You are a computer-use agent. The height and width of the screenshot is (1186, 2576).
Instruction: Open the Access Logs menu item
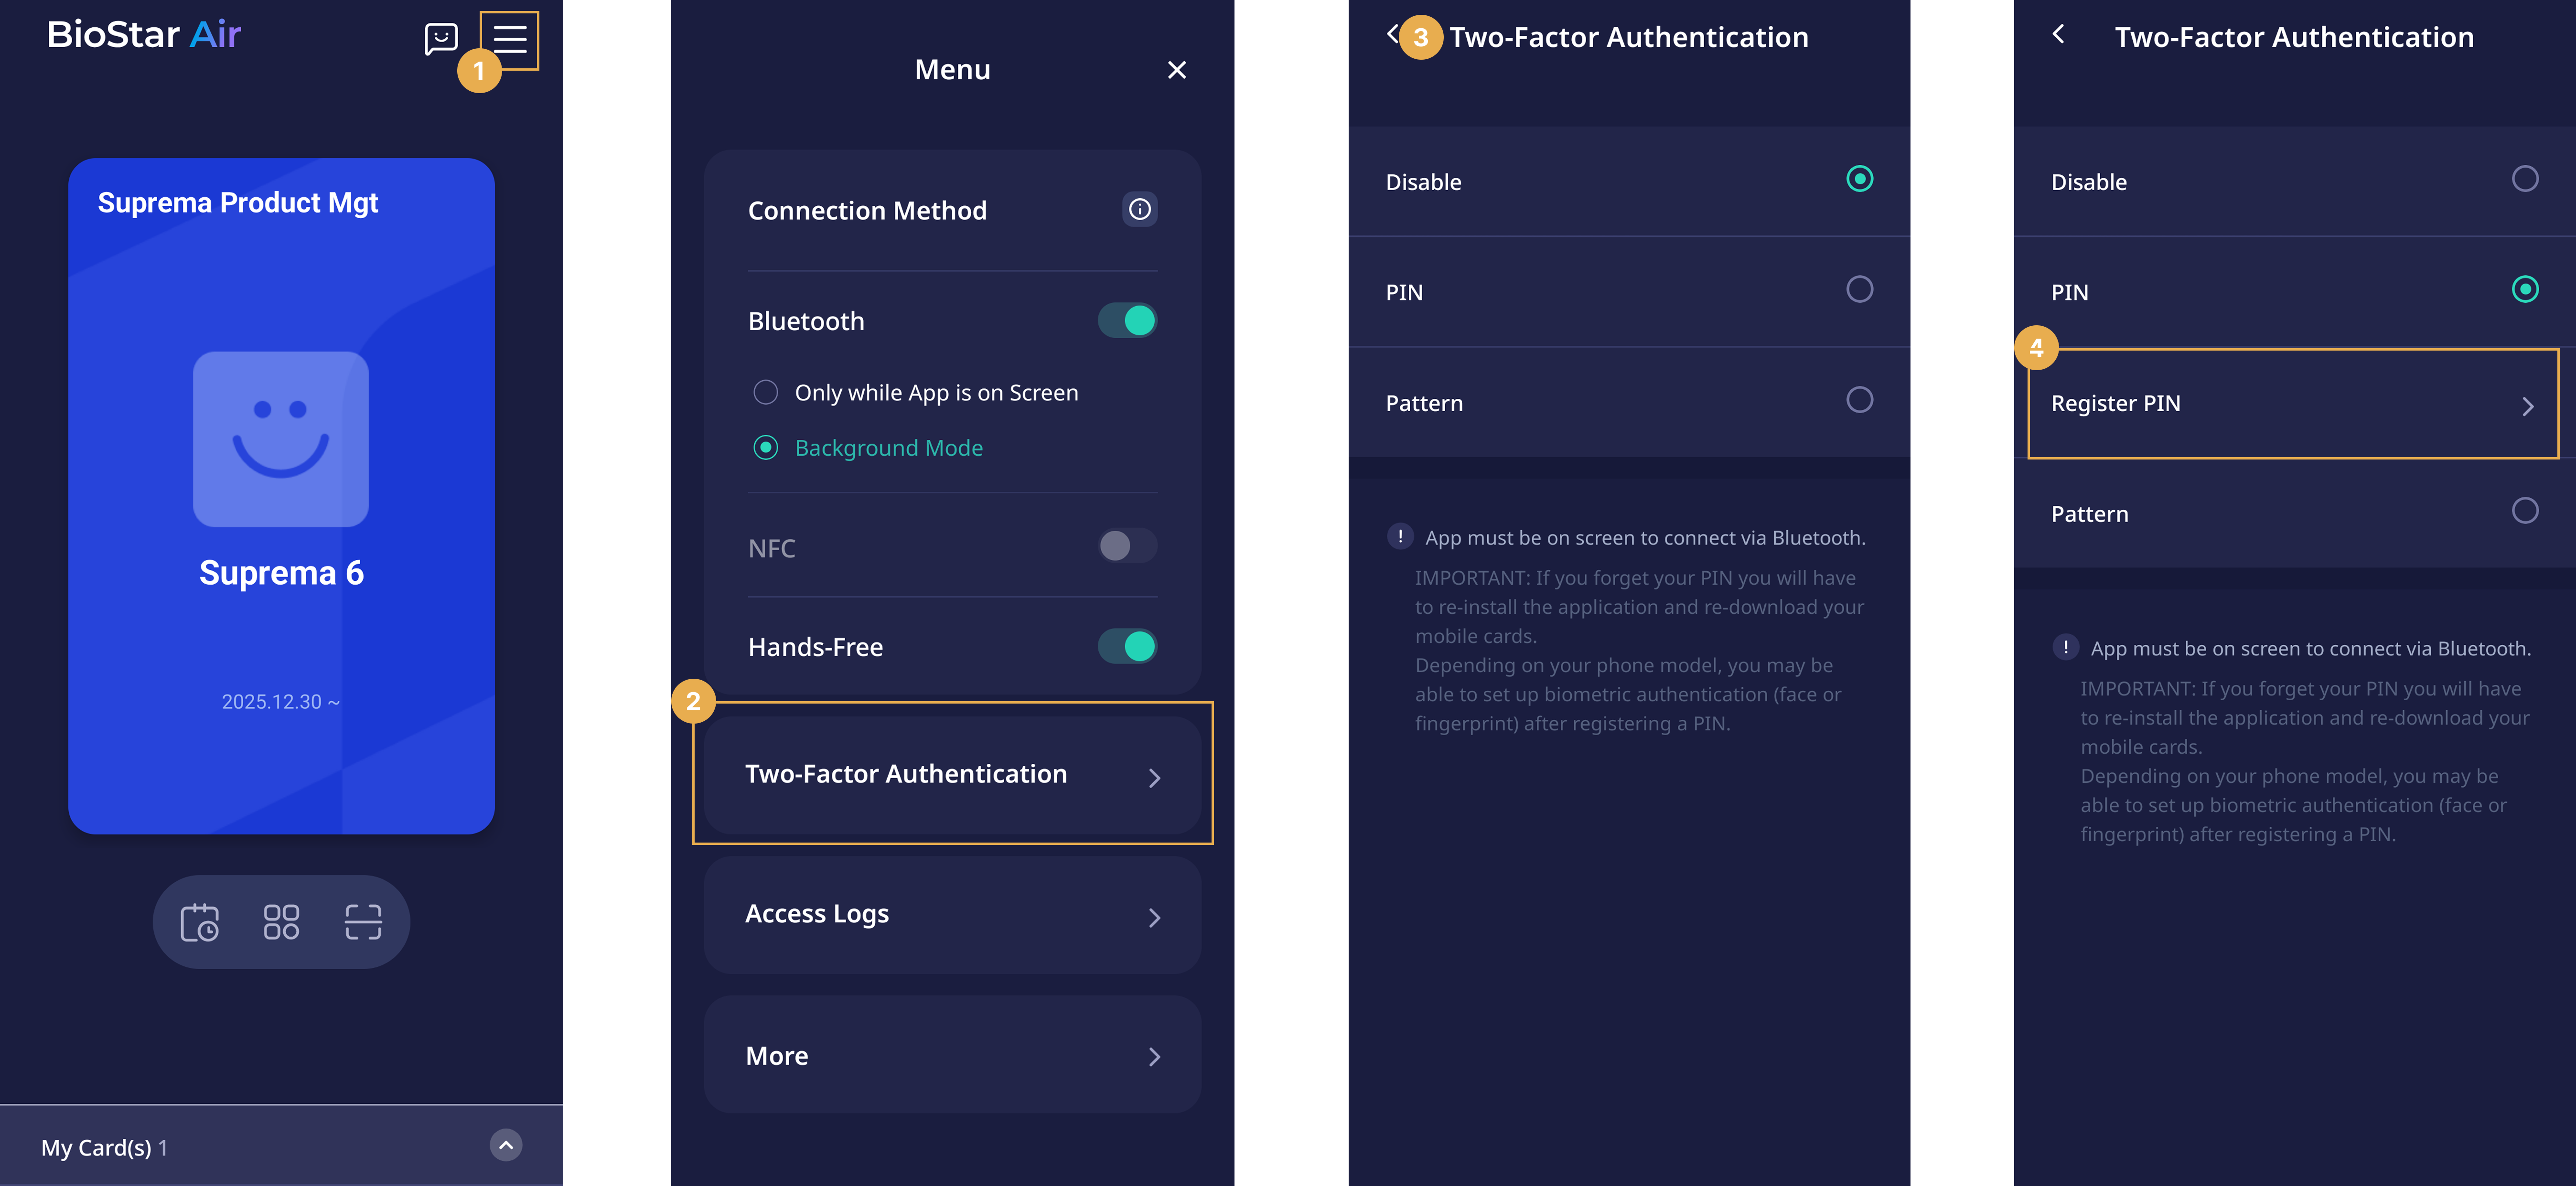[x=952, y=915]
